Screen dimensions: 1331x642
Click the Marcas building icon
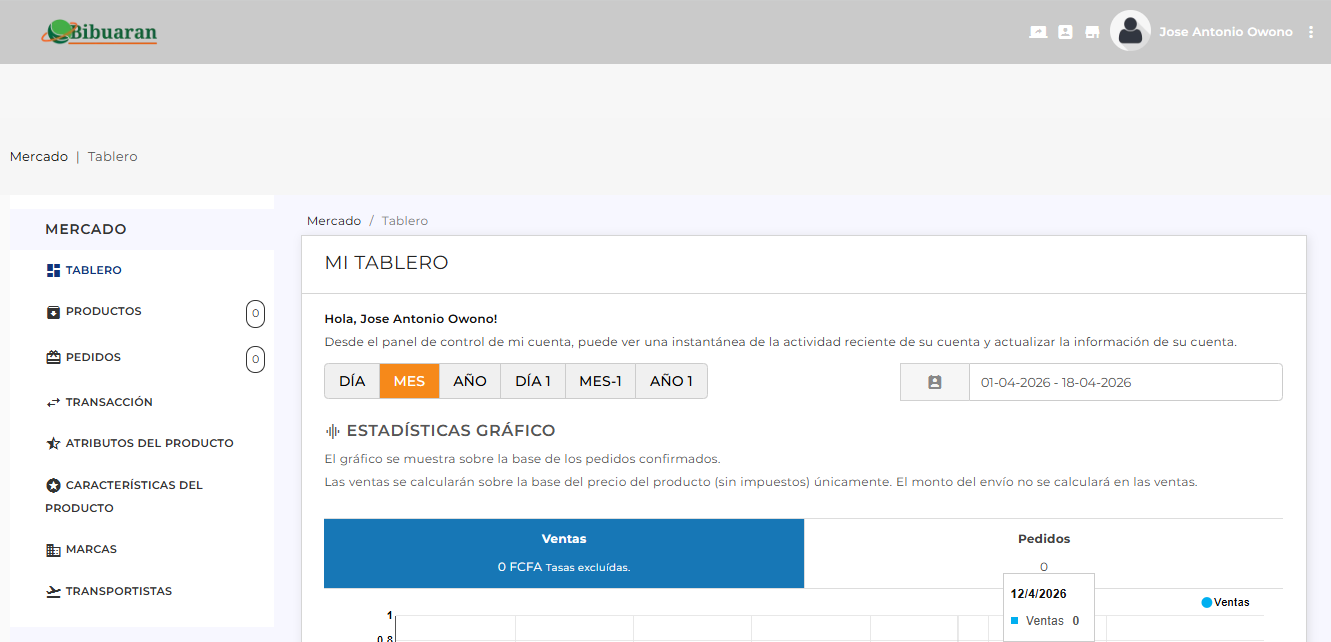(53, 550)
